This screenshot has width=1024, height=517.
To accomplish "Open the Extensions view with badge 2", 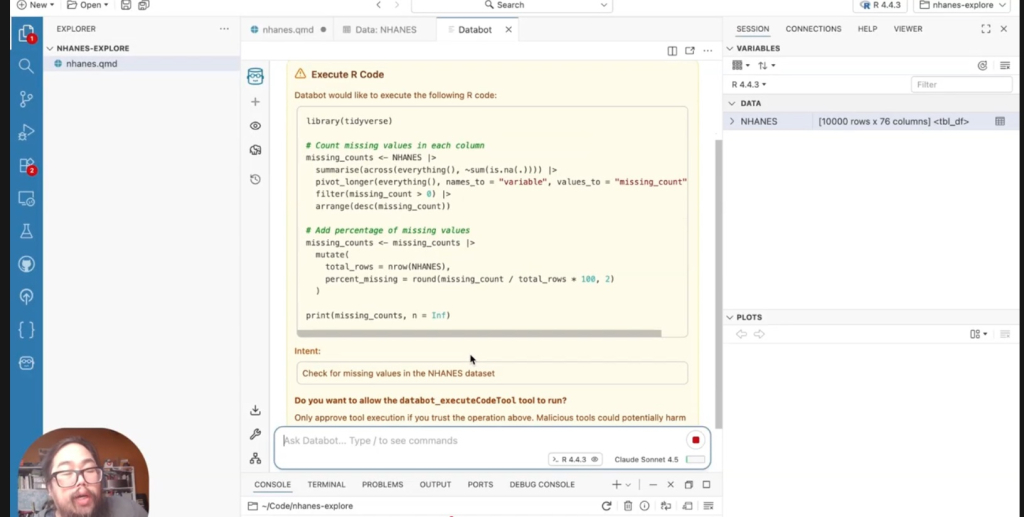I will tap(26, 166).
